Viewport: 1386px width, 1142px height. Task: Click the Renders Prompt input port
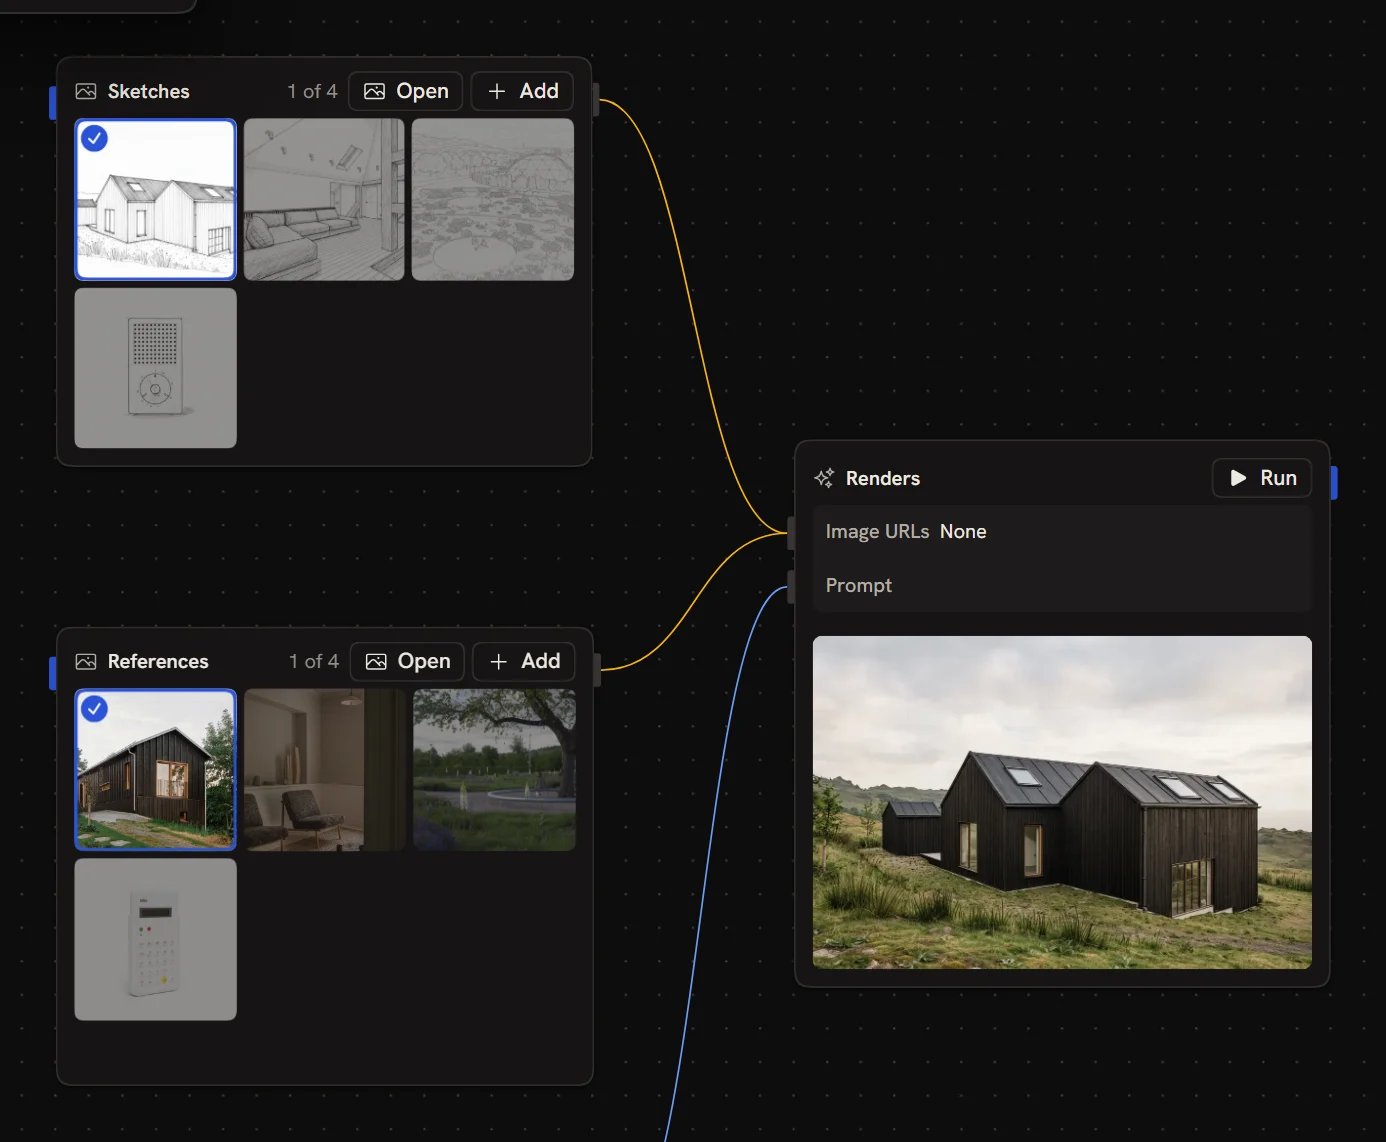(791, 587)
